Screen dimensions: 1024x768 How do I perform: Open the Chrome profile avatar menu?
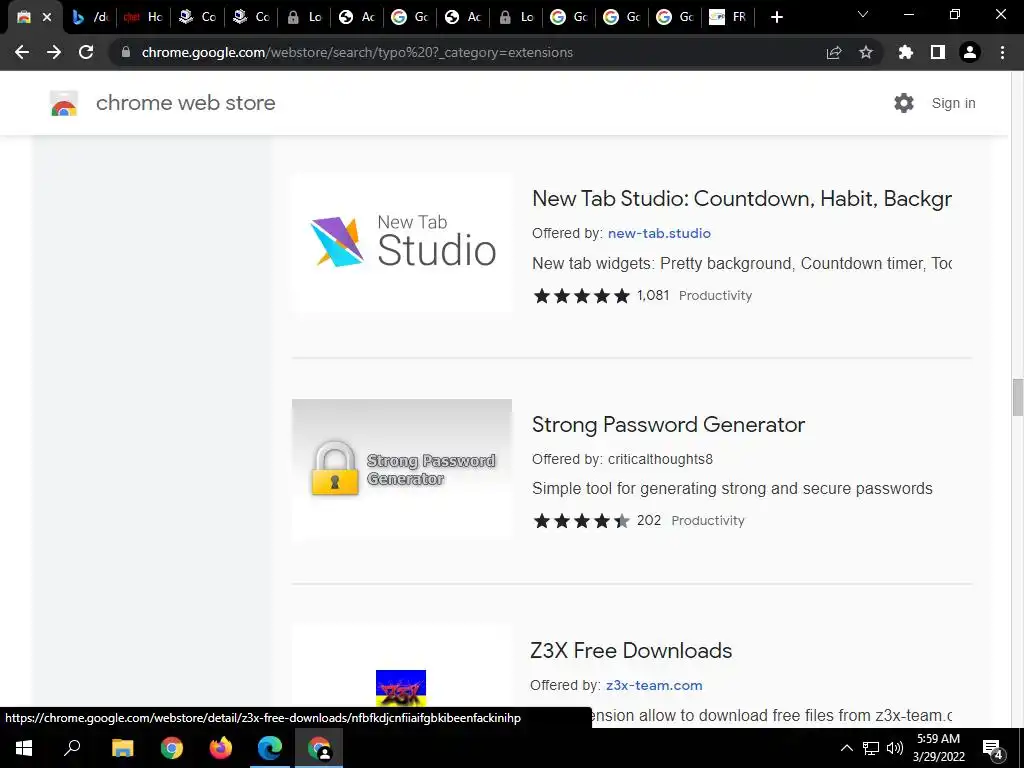tap(970, 52)
